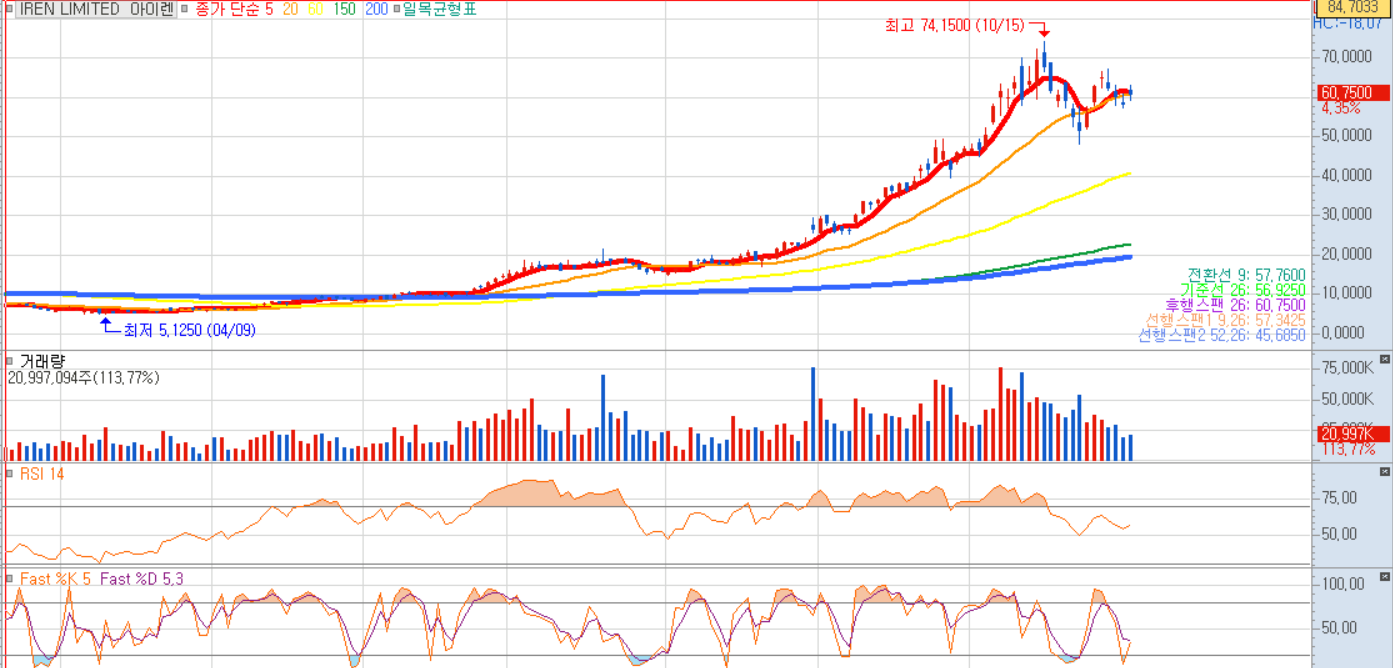Screen dimensions: 1393x668
Task: Click the 전환선 9: 57,7600 legend line
Action: pos(1246,274)
